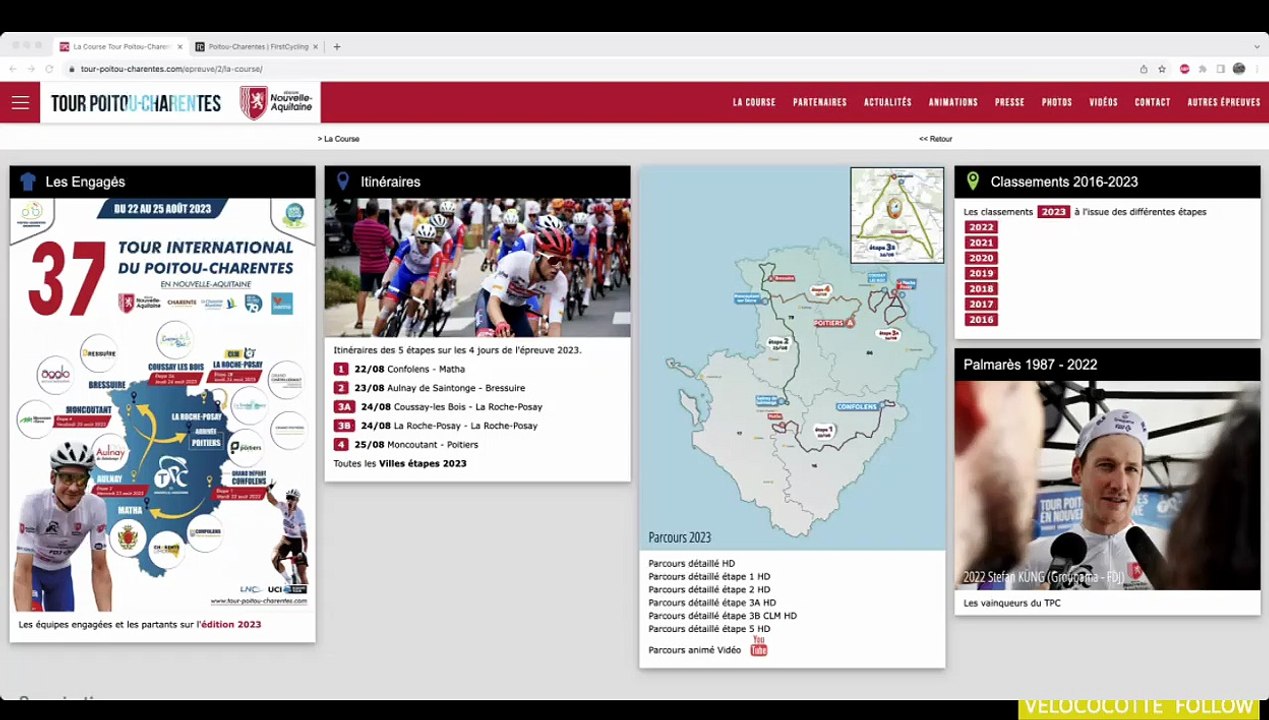Click the Nouvelle-Aquitaine region logo

[x=277, y=102]
